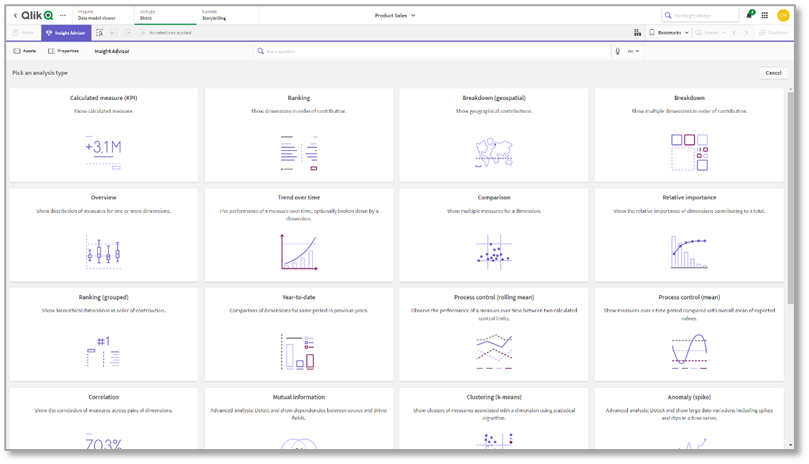The height and width of the screenshot is (464, 809).
Task: Click the Duplicate button
Action: tap(773, 33)
